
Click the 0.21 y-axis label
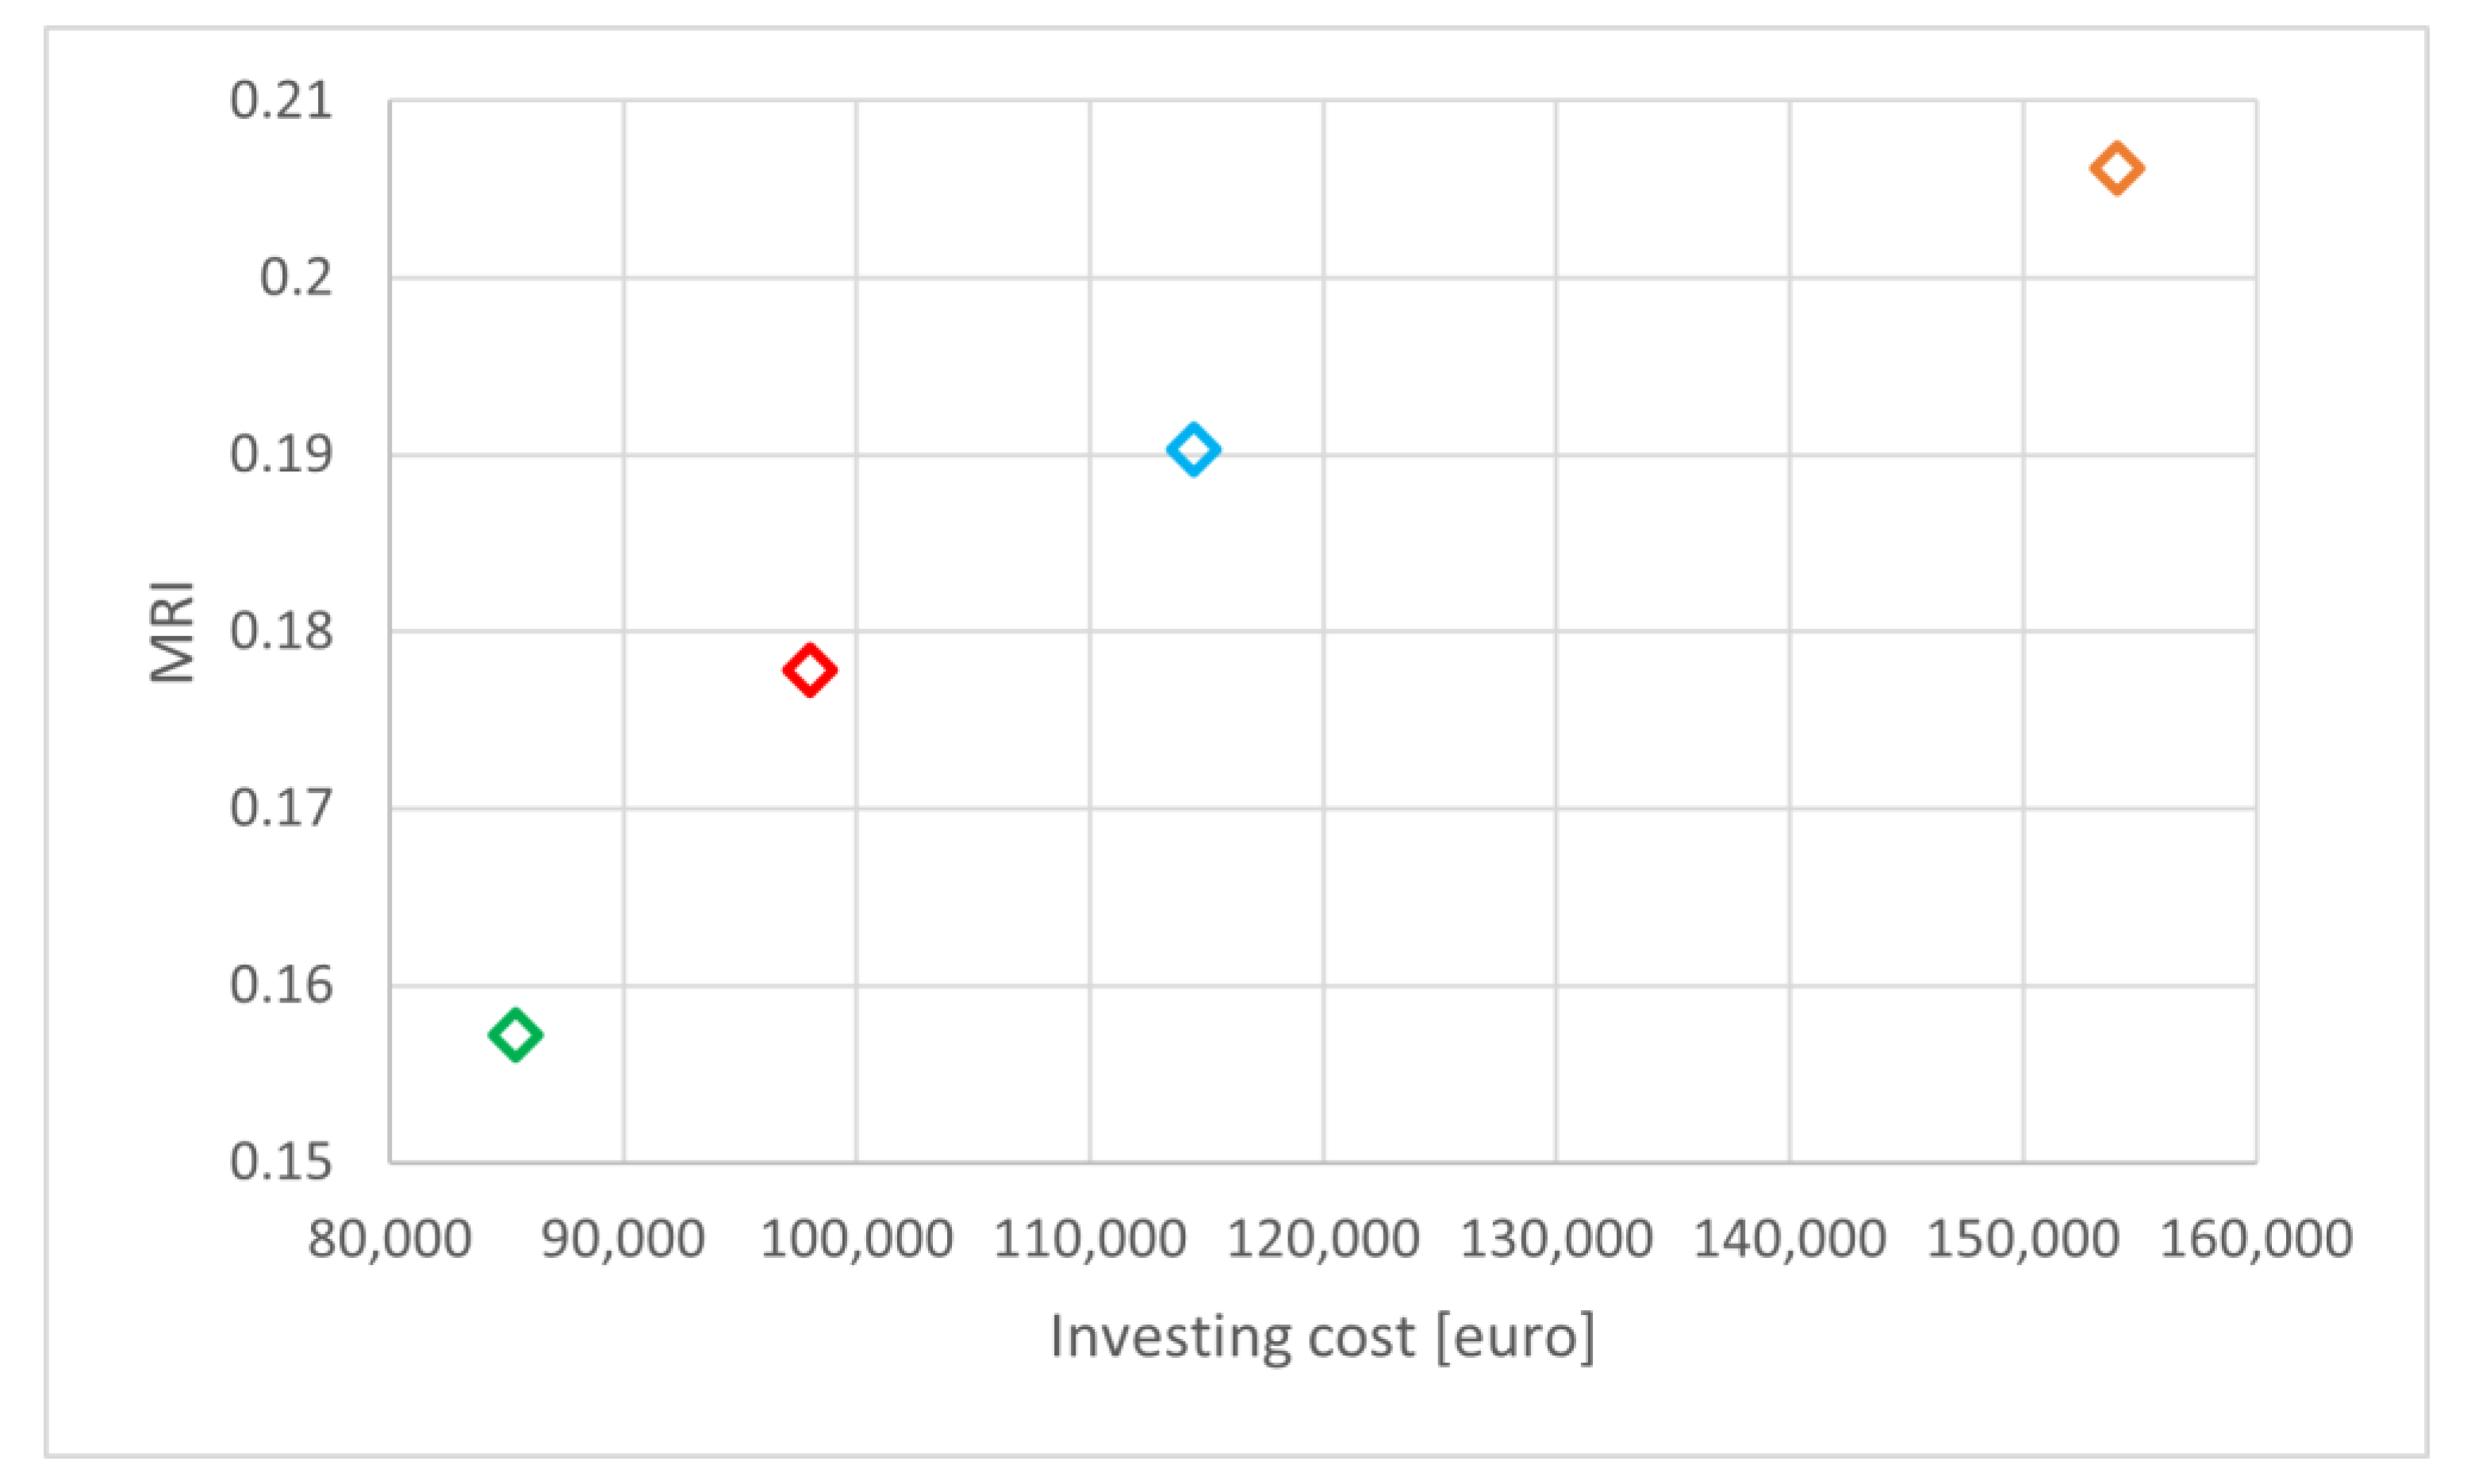(280, 101)
